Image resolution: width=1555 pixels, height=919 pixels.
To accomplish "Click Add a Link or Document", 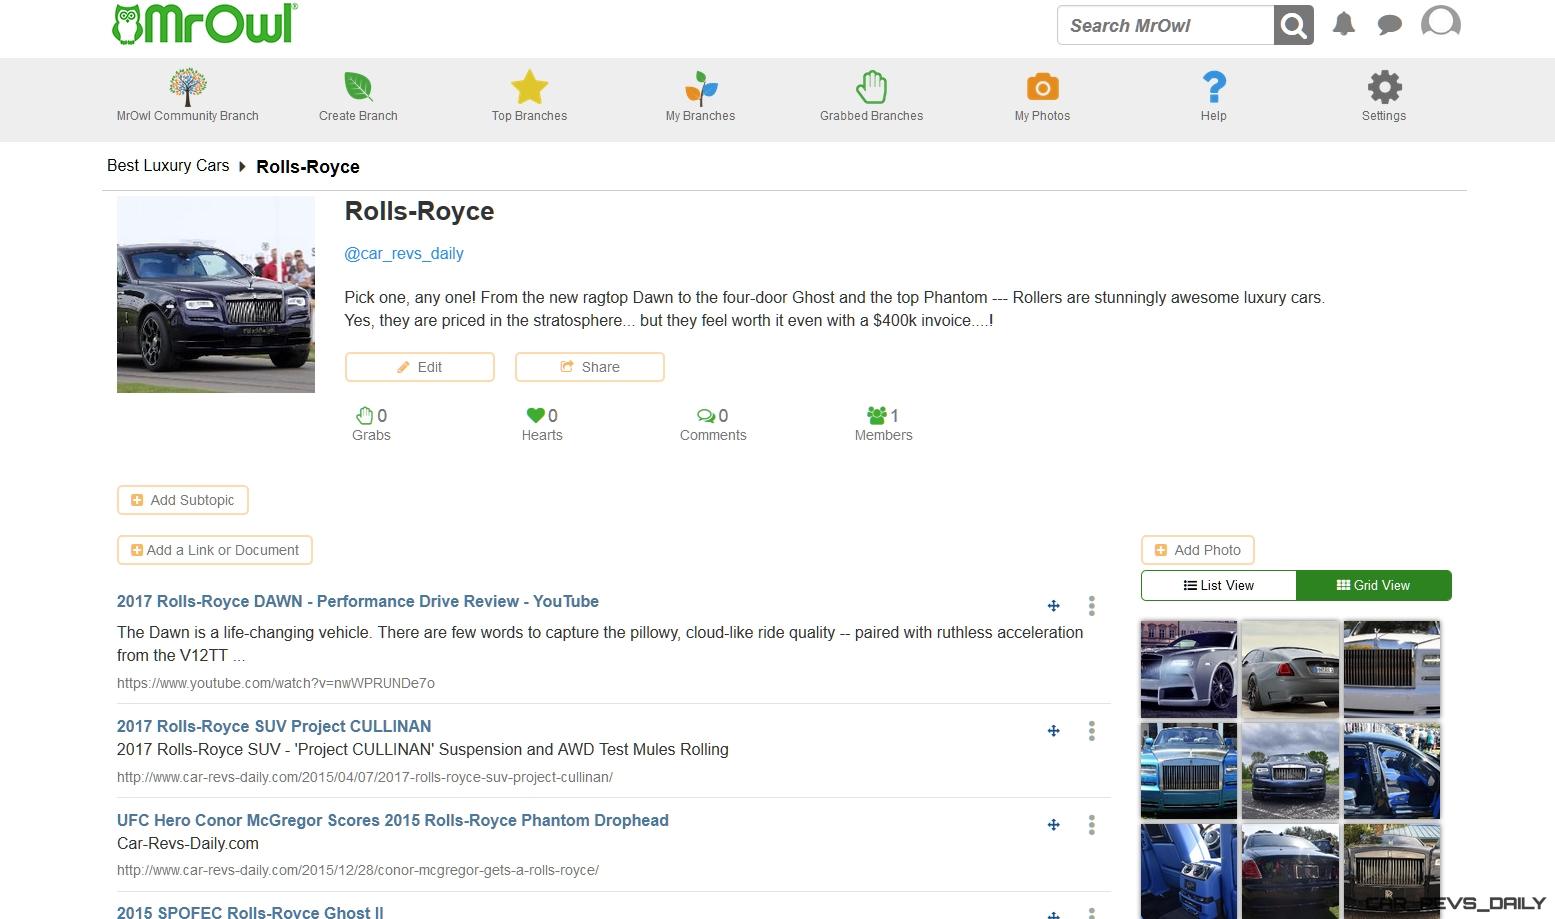I will tap(215, 550).
